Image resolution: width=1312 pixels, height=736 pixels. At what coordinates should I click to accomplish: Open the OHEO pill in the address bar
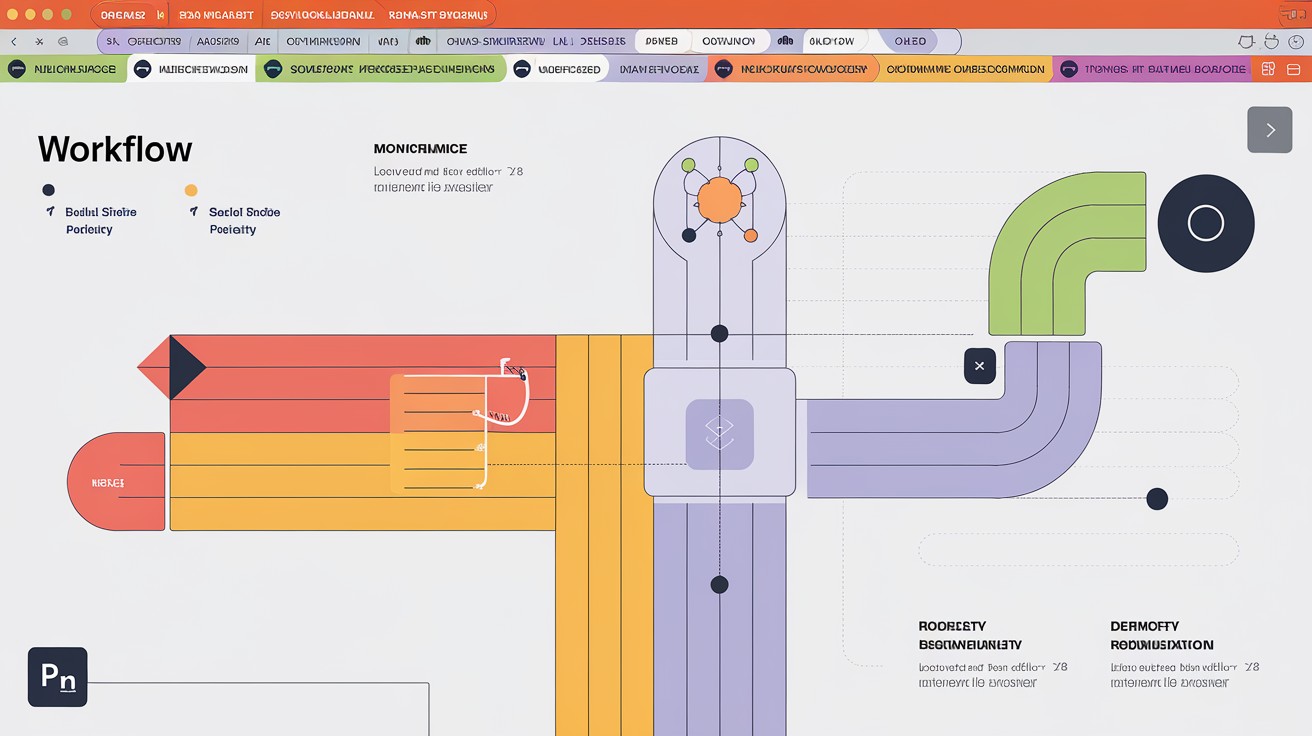point(910,41)
